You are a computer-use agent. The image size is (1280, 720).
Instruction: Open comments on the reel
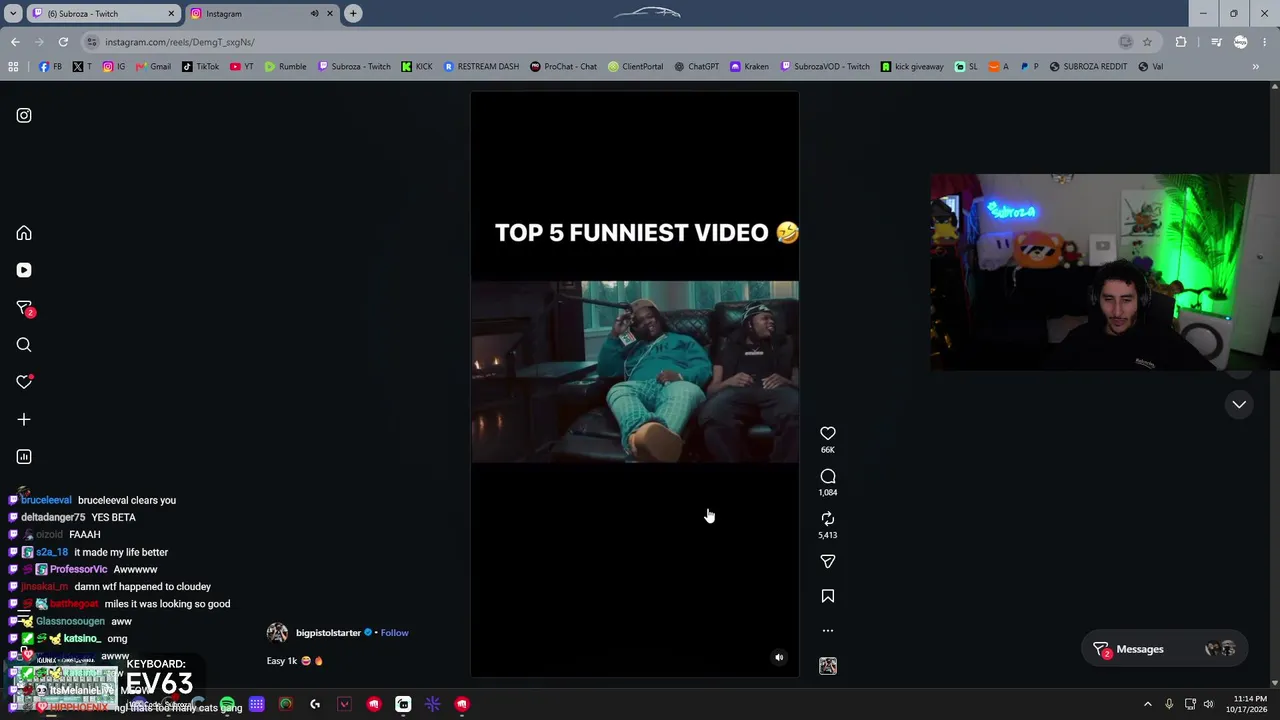(828, 476)
